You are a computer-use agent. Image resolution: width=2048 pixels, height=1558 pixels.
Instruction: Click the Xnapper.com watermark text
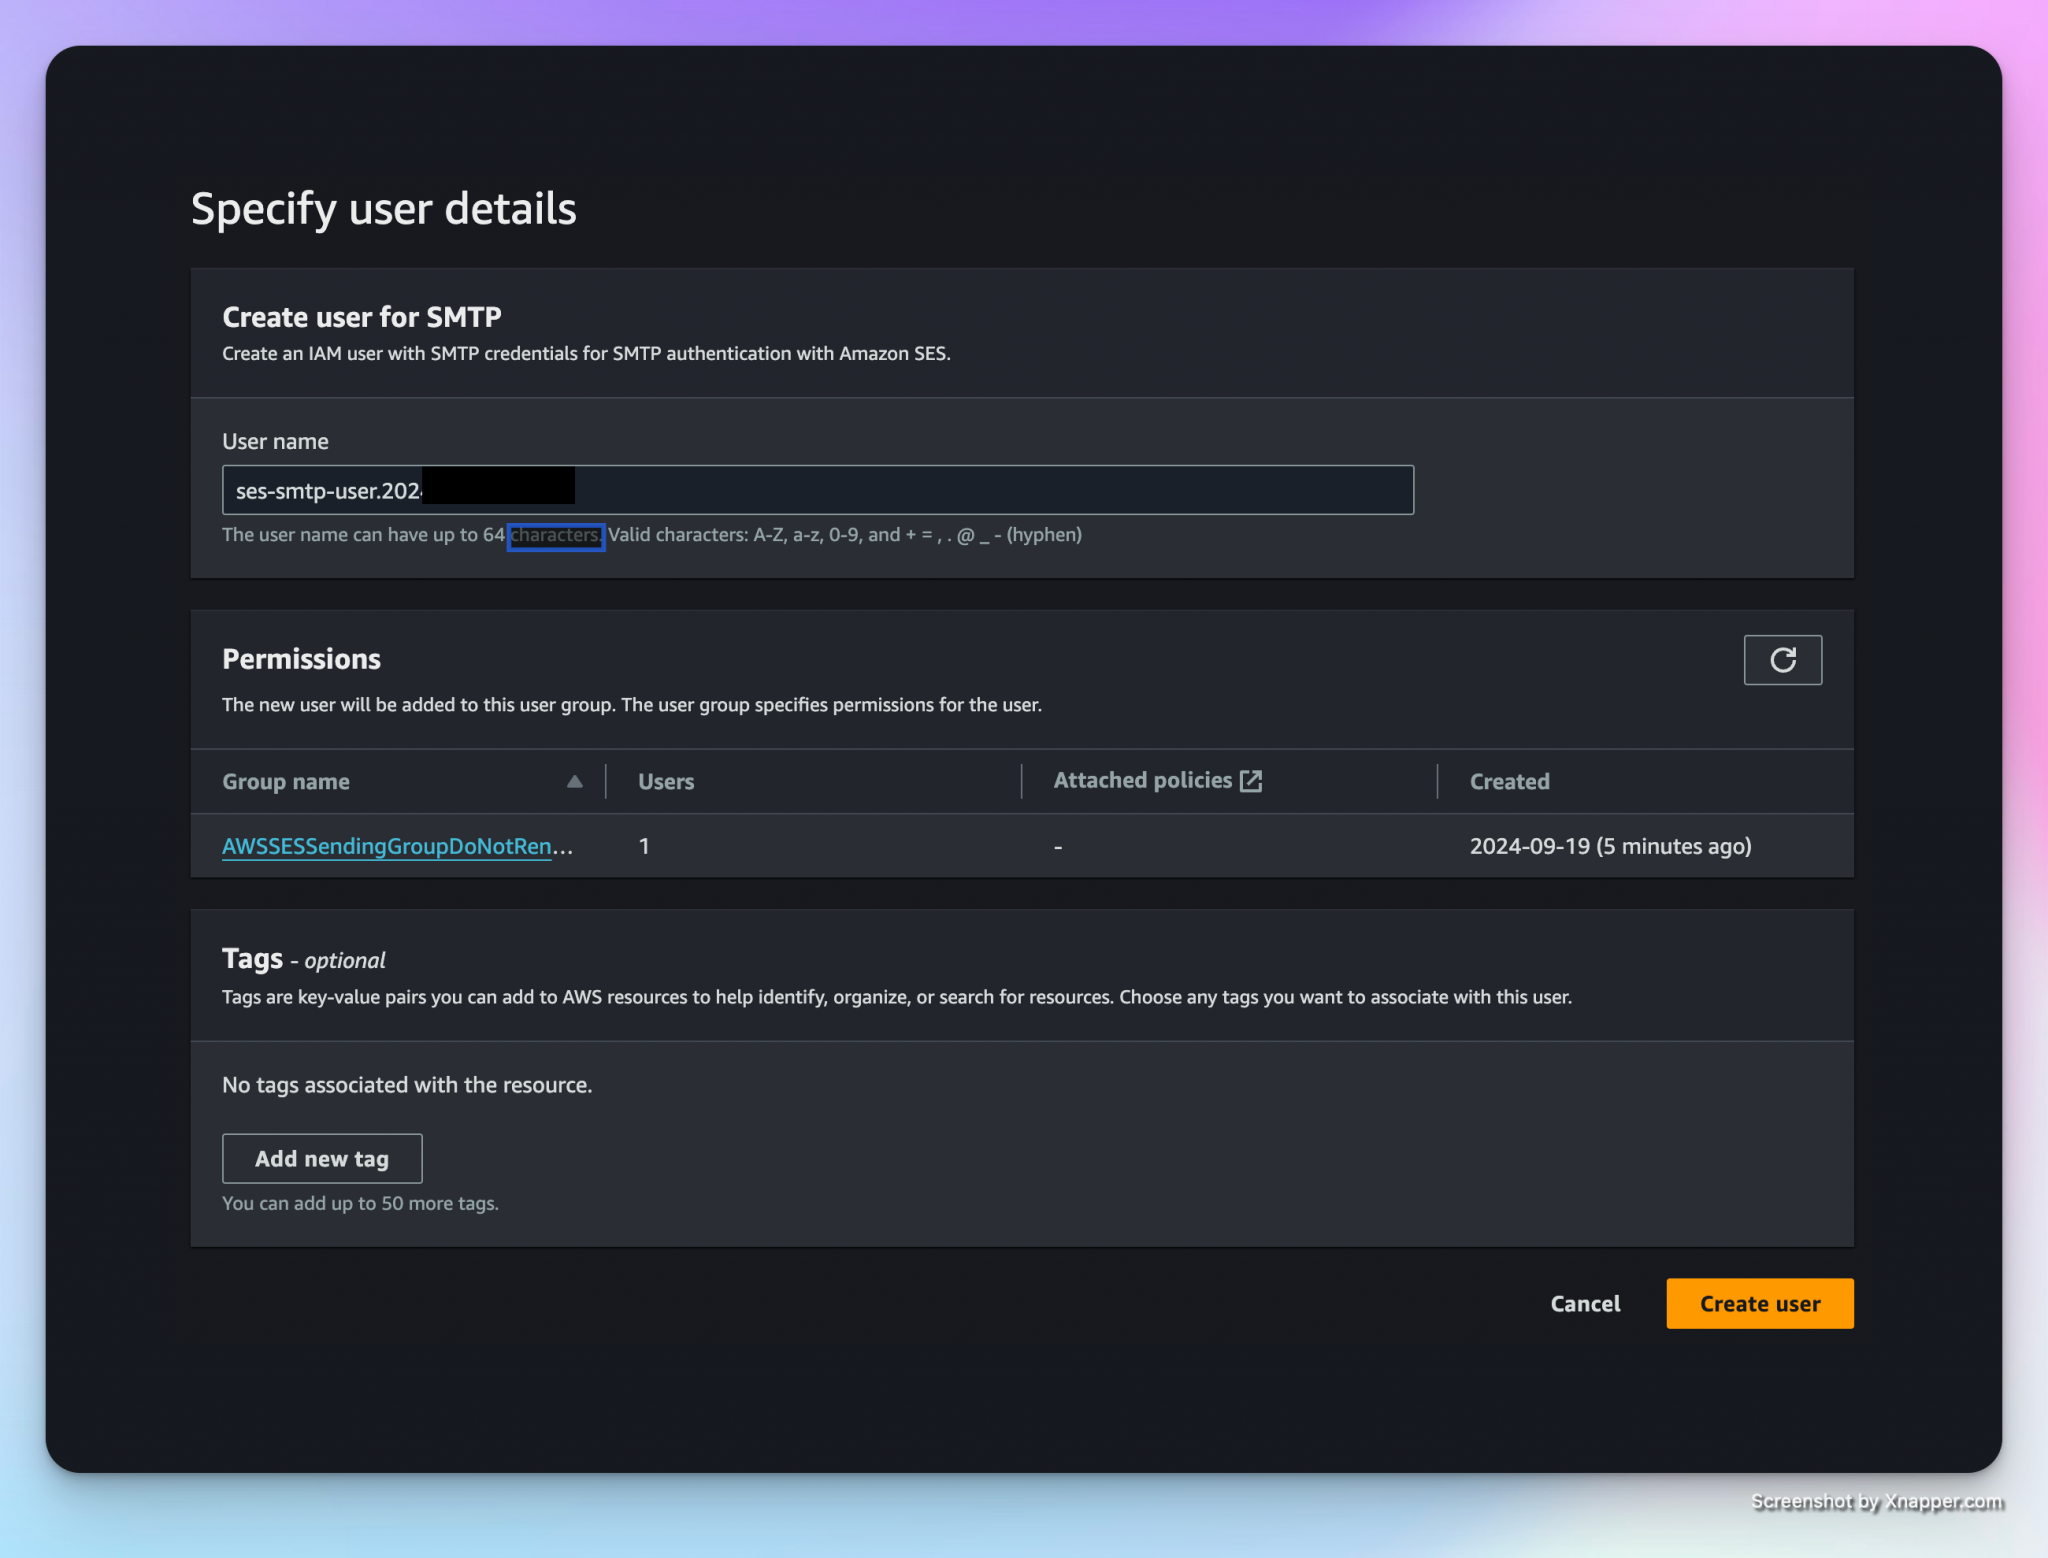1942,1501
